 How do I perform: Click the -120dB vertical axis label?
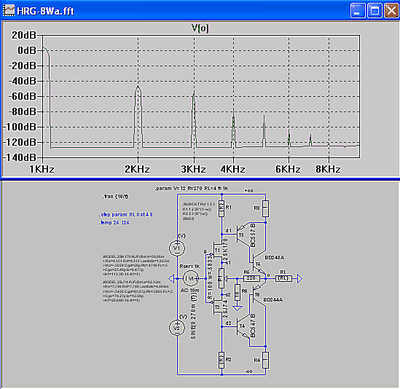pyautogui.click(x=20, y=142)
